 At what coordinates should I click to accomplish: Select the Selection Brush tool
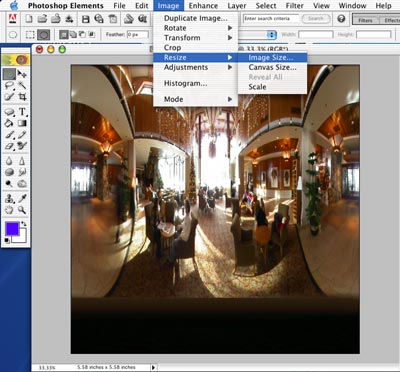click(9, 97)
